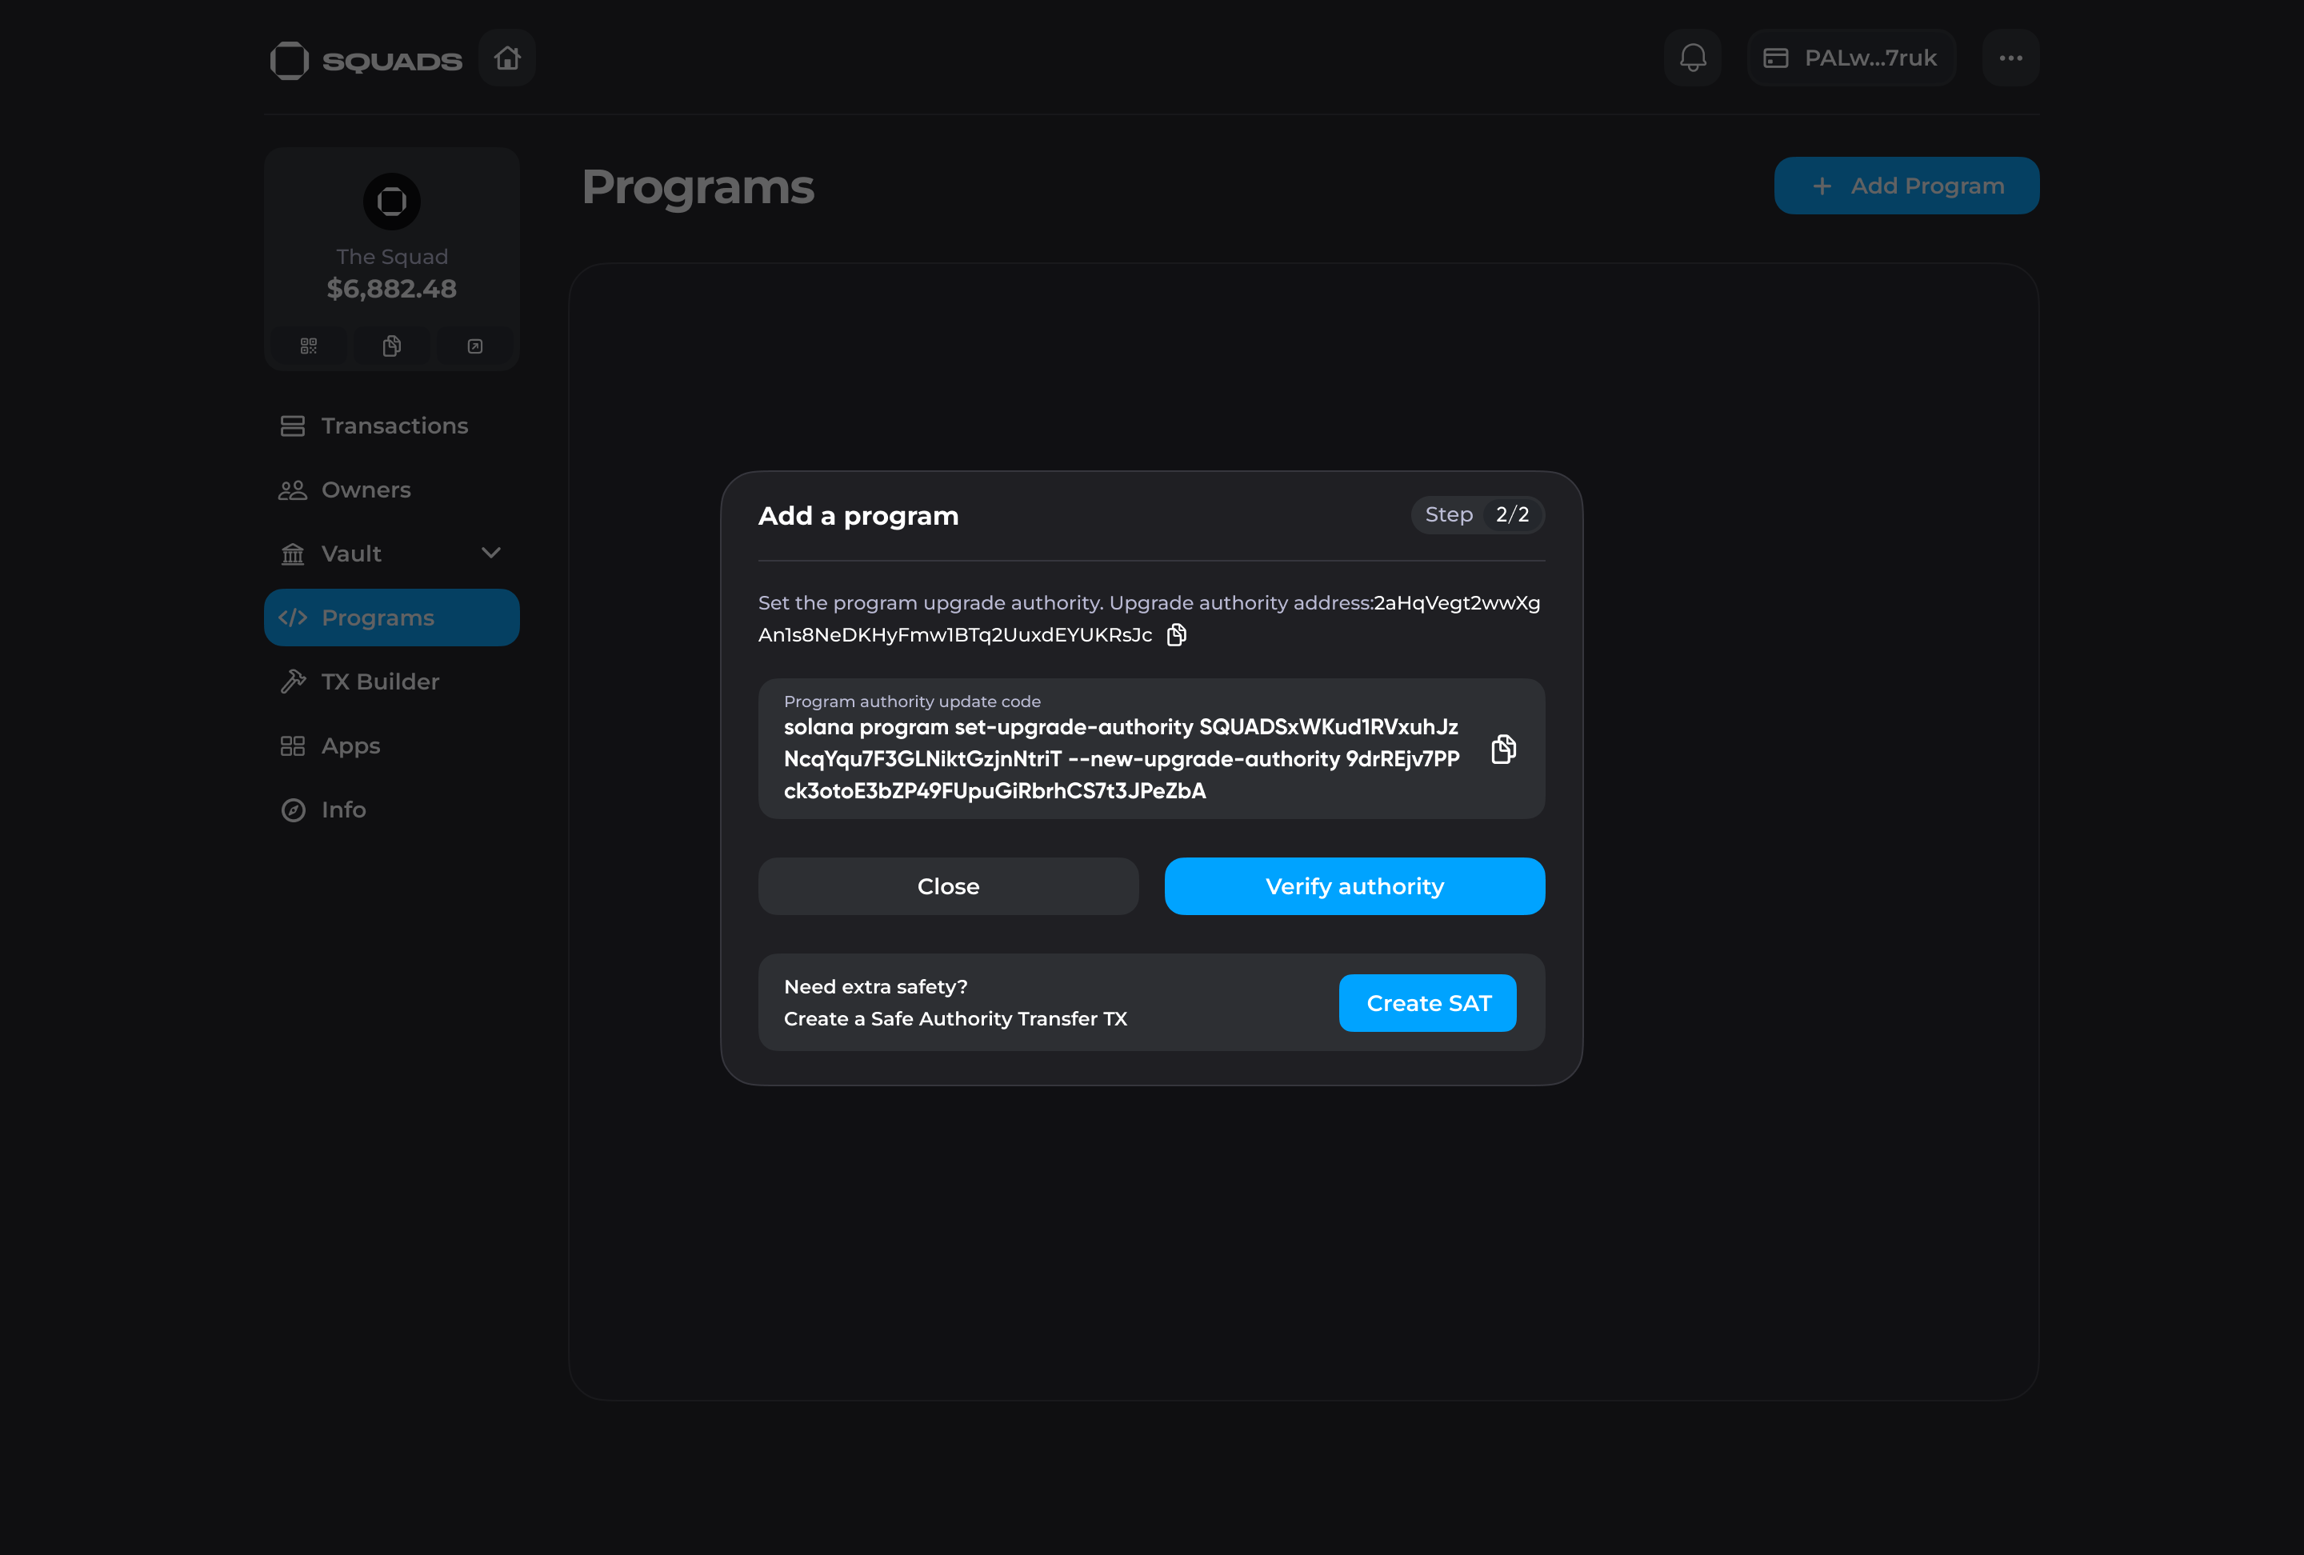
Task: Go to Transactions in sidebar
Action: pyautogui.click(x=393, y=426)
